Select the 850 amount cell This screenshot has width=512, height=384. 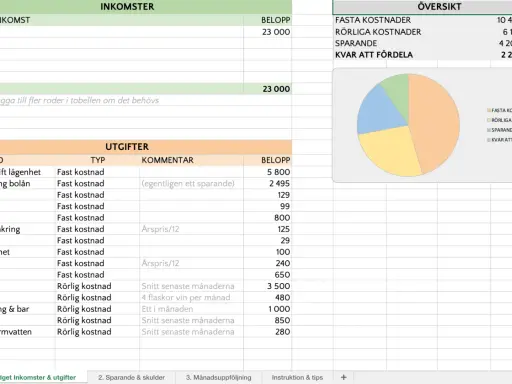(268, 320)
